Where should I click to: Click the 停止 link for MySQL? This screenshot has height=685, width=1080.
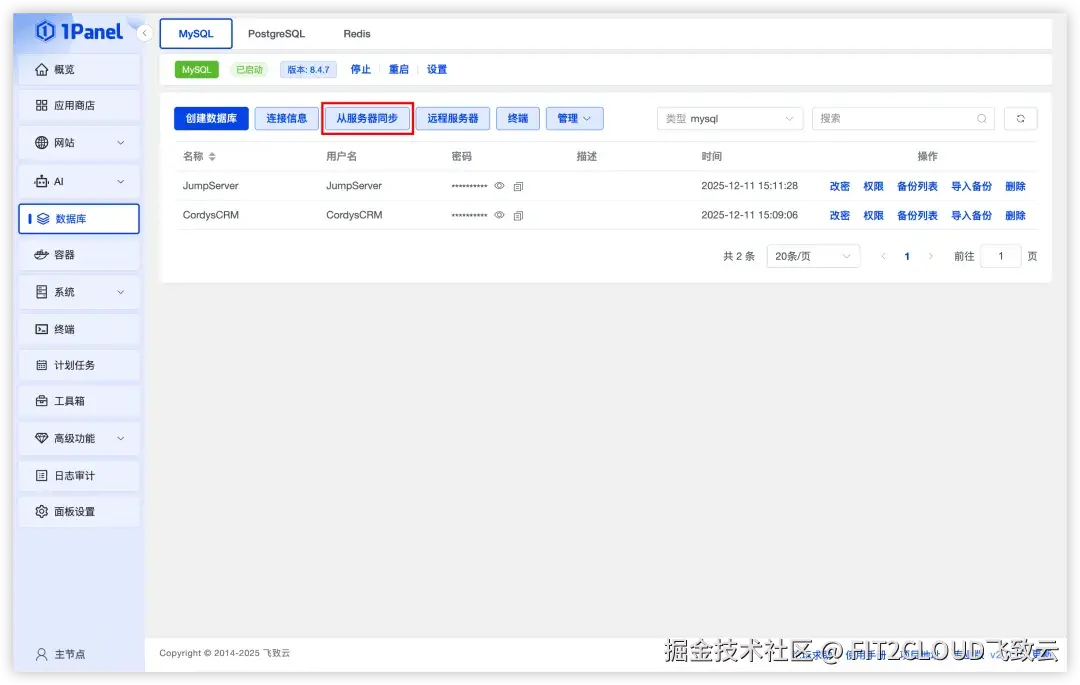360,70
